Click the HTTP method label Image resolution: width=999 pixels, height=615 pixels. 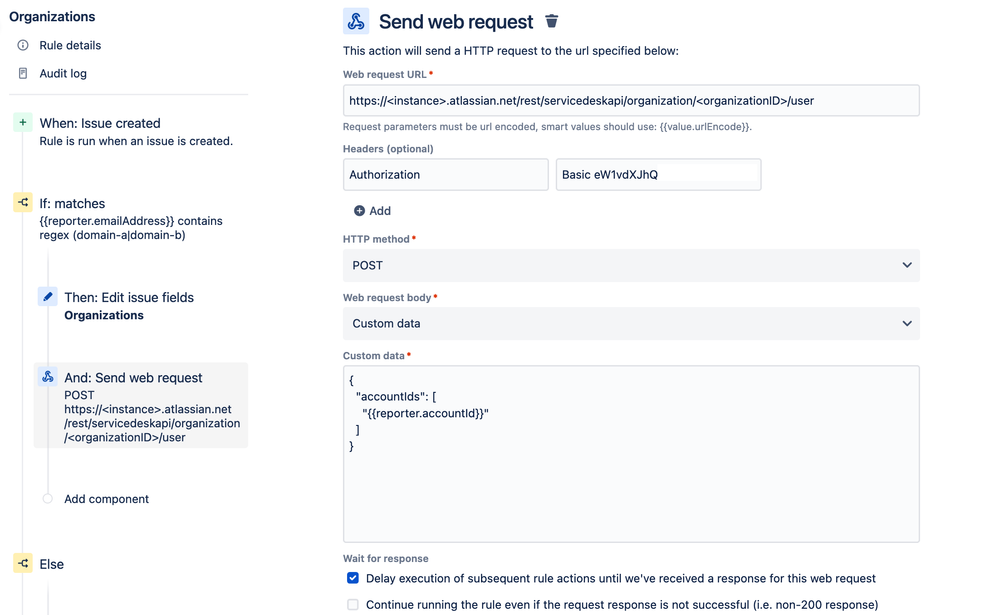coord(376,239)
